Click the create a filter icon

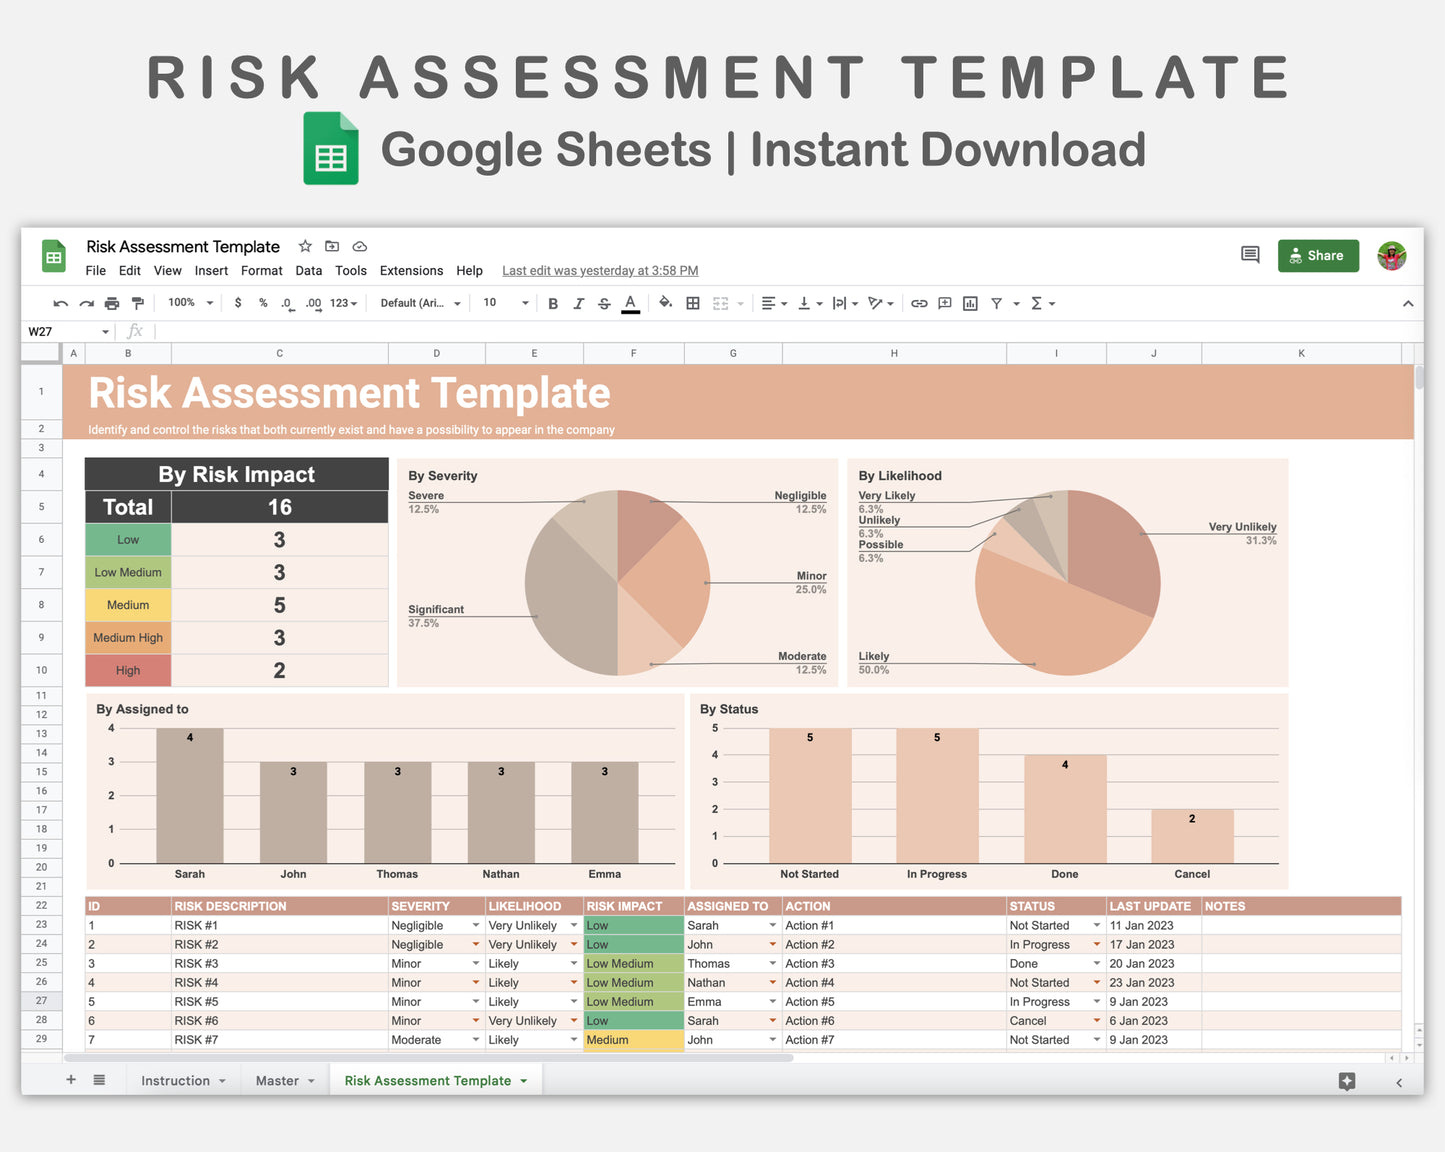995,303
